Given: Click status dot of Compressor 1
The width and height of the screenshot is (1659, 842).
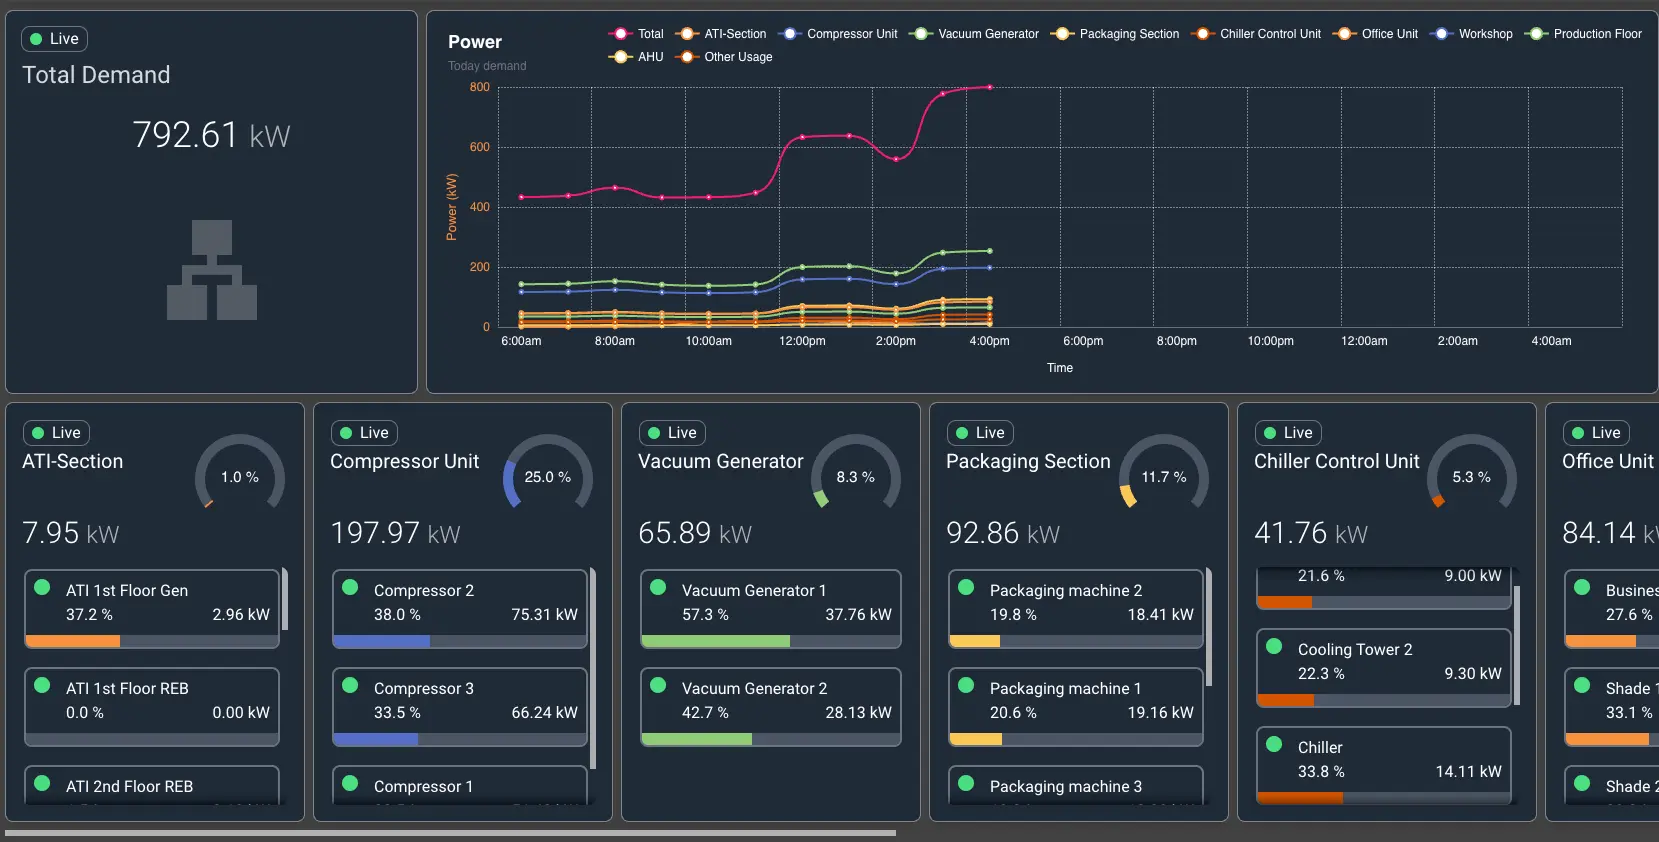Looking at the screenshot, I should 350,784.
